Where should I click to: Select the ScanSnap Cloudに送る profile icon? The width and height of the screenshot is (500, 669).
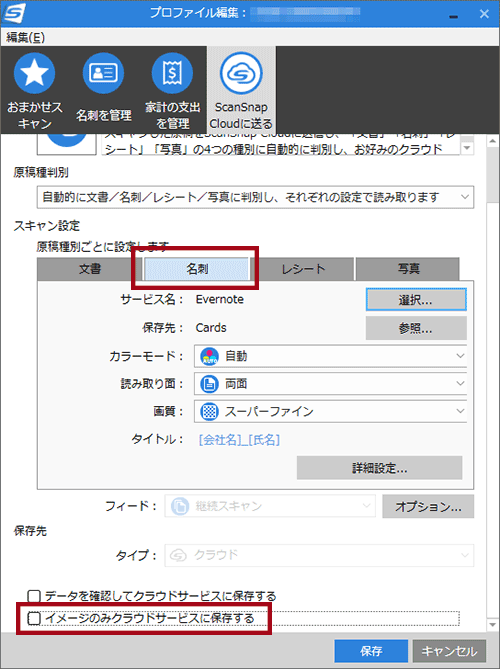[241, 73]
